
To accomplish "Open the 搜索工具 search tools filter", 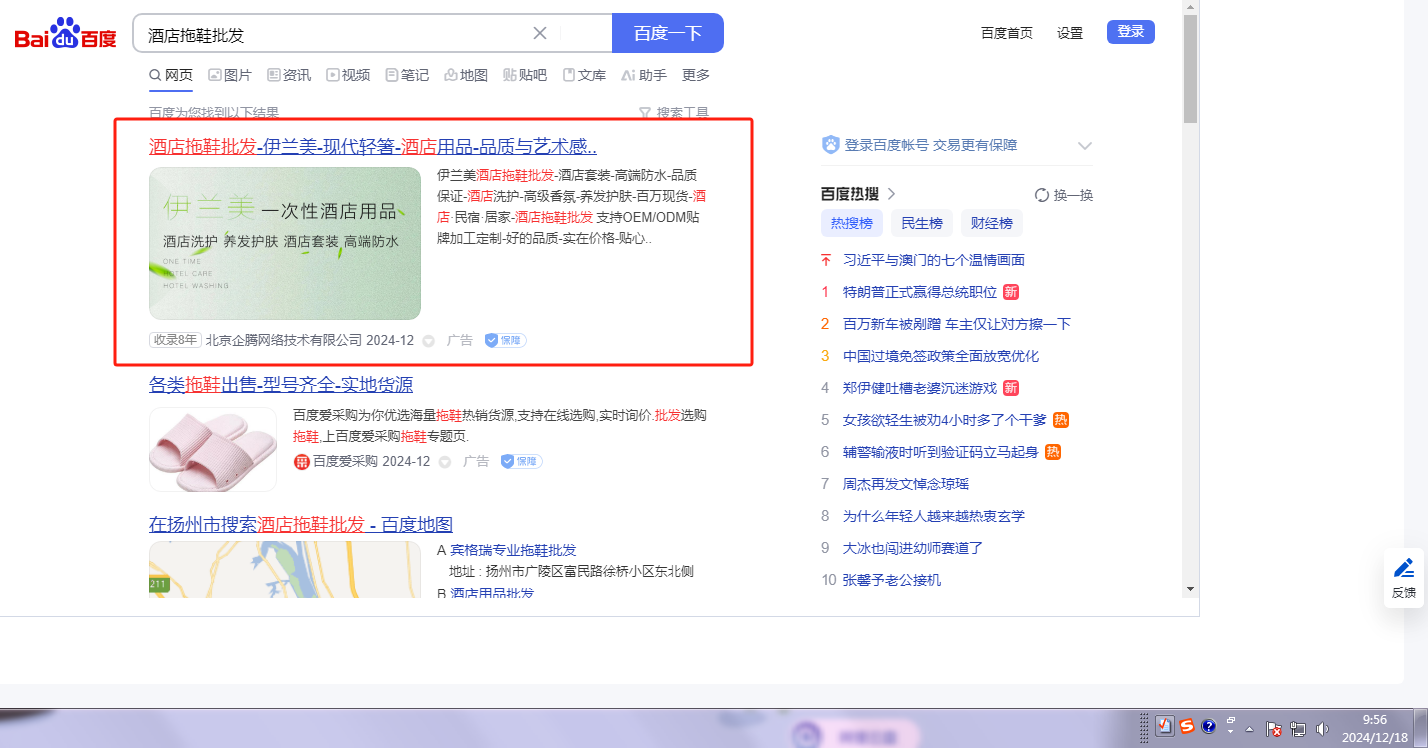I will point(674,113).
